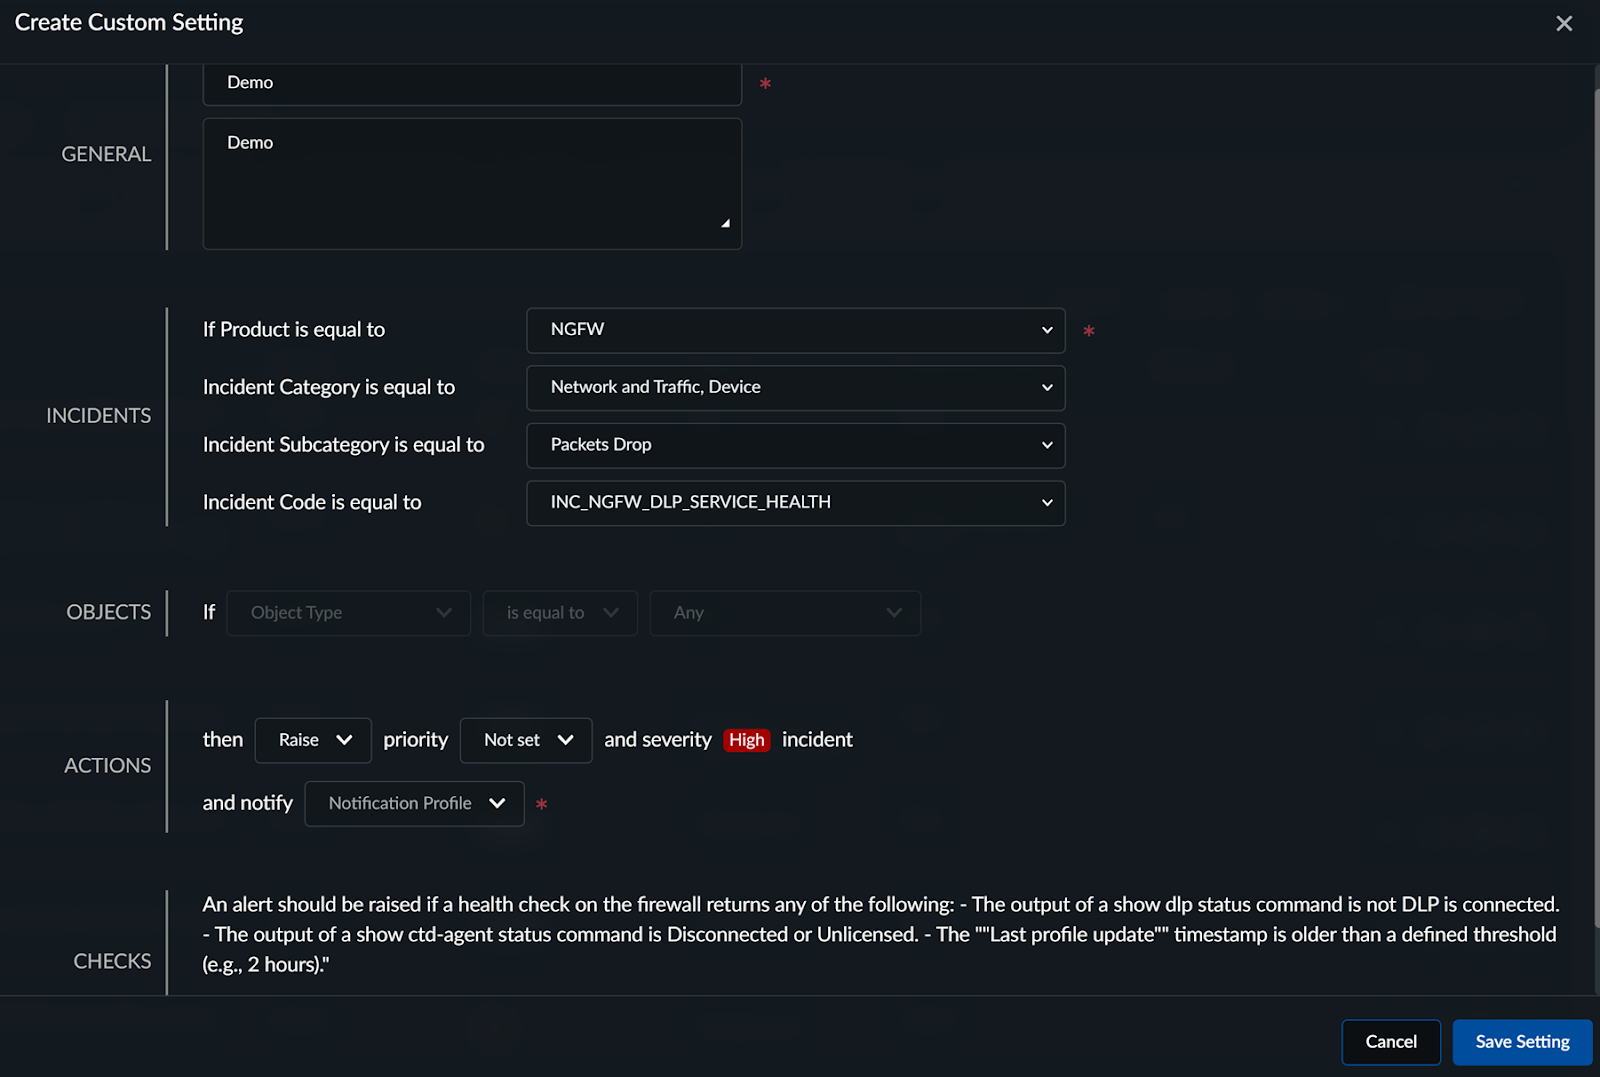Open the Object Type dropdown

pyautogui.click(x=348, y=613)
